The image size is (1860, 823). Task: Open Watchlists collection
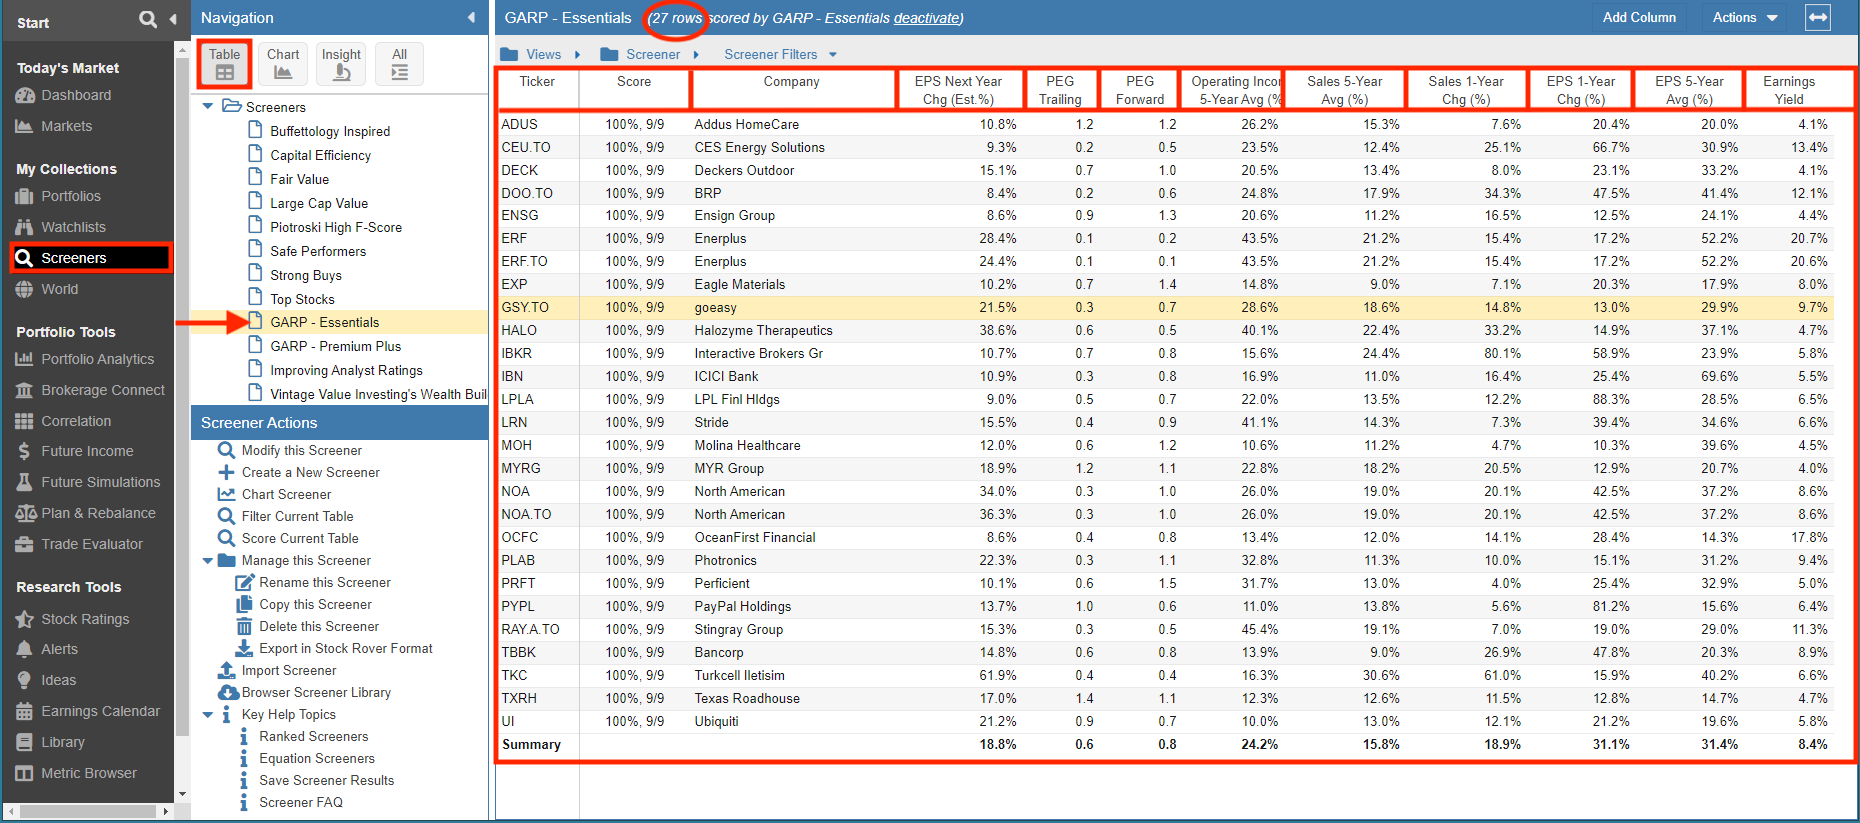click(60, 227)
